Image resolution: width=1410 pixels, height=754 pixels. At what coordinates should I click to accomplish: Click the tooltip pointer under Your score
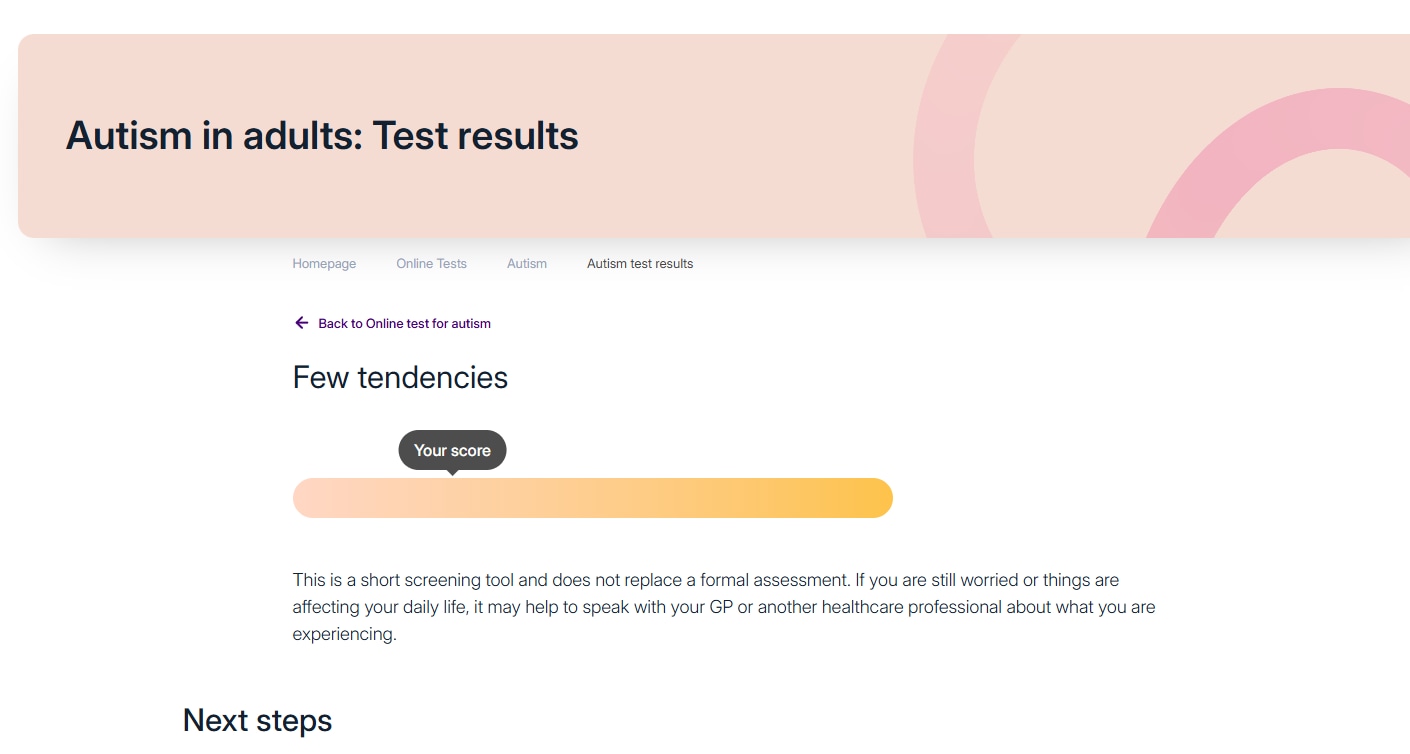pos(453,472)
